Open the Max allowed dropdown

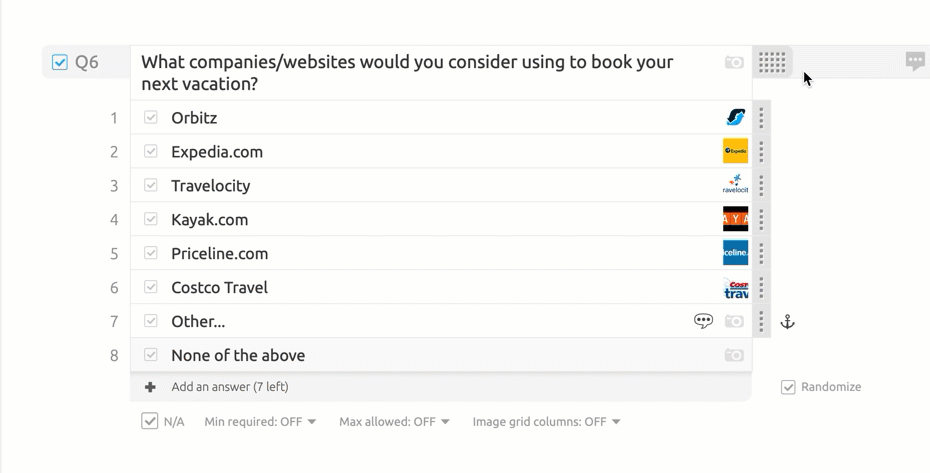coord(394,422)
